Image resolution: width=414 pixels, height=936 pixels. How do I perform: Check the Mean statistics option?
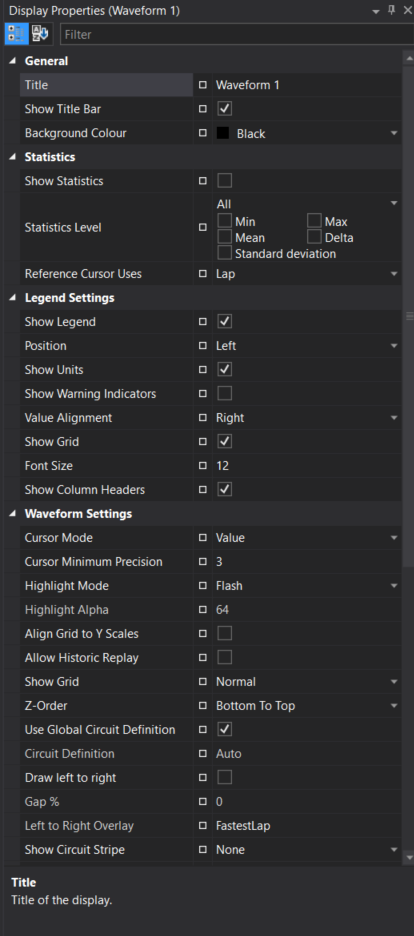[224, 237]
